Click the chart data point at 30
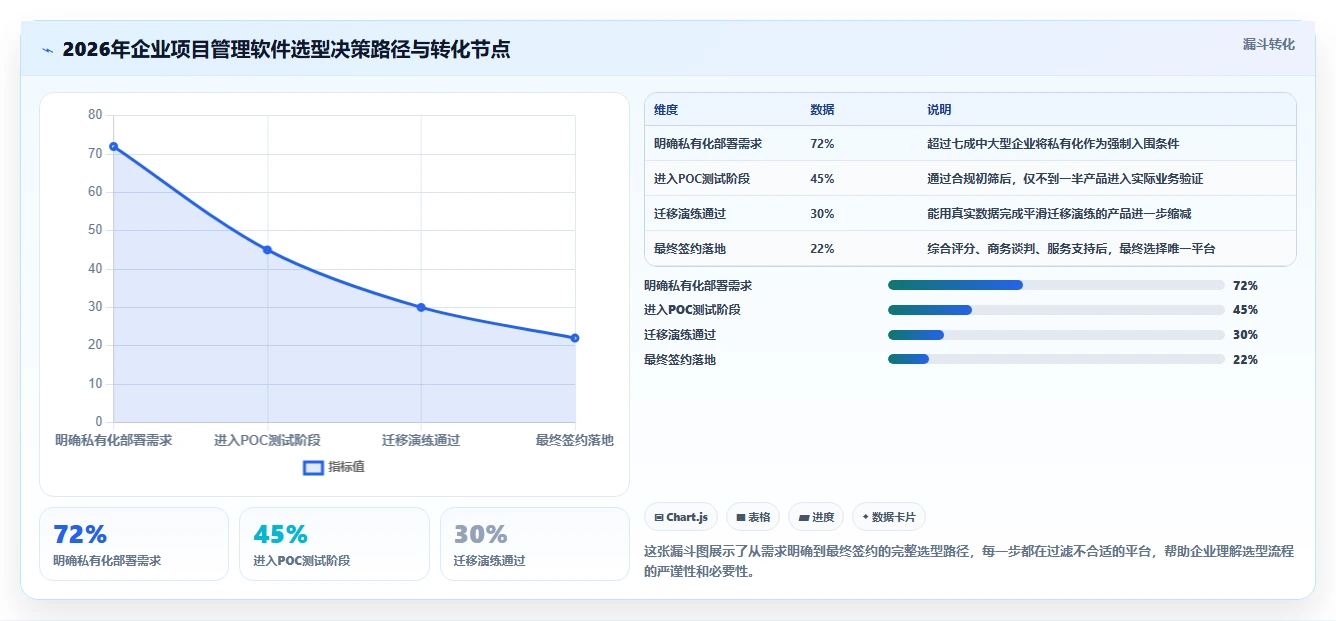The width and height of the screenshot is (1336, 621). (421, 307)
